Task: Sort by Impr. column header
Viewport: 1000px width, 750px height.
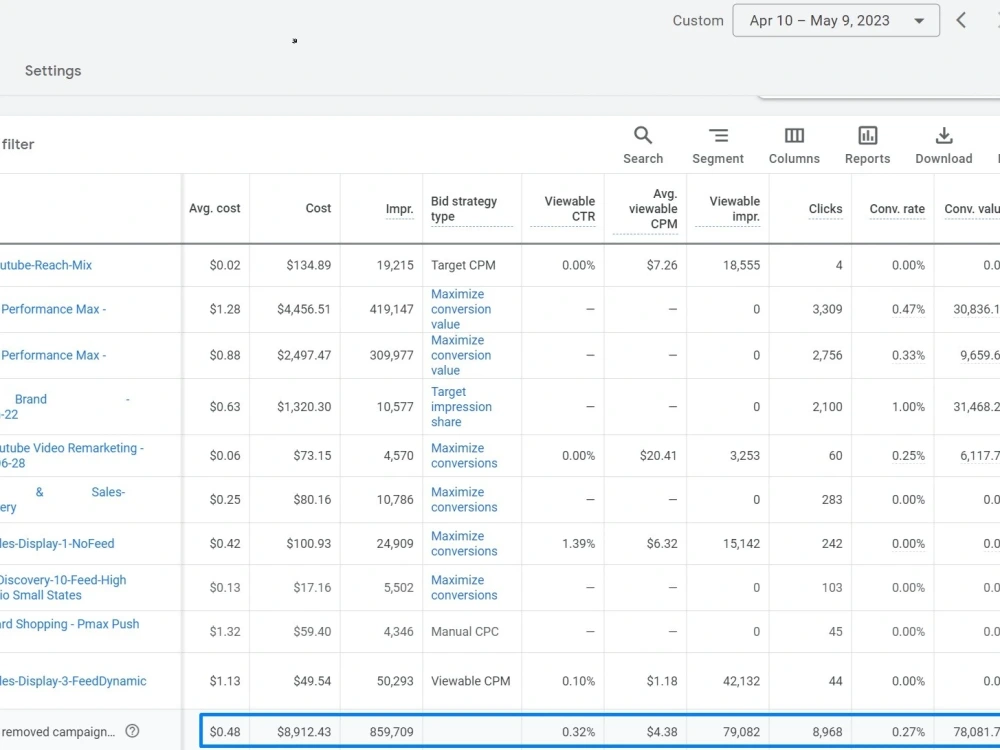Action: point(399,209)
